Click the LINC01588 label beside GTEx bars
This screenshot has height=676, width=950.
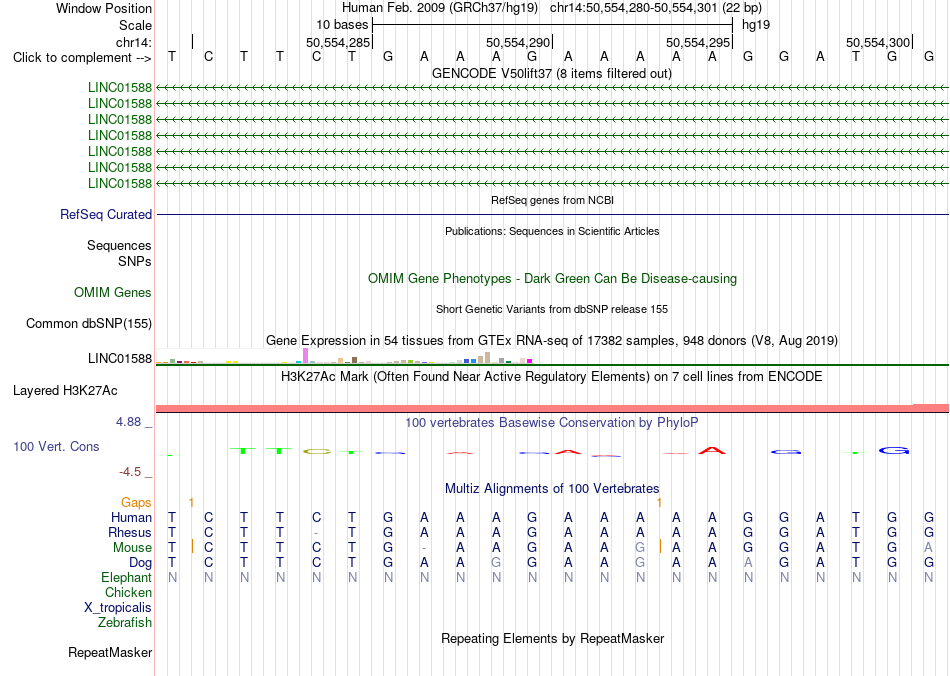coord(120,359)
